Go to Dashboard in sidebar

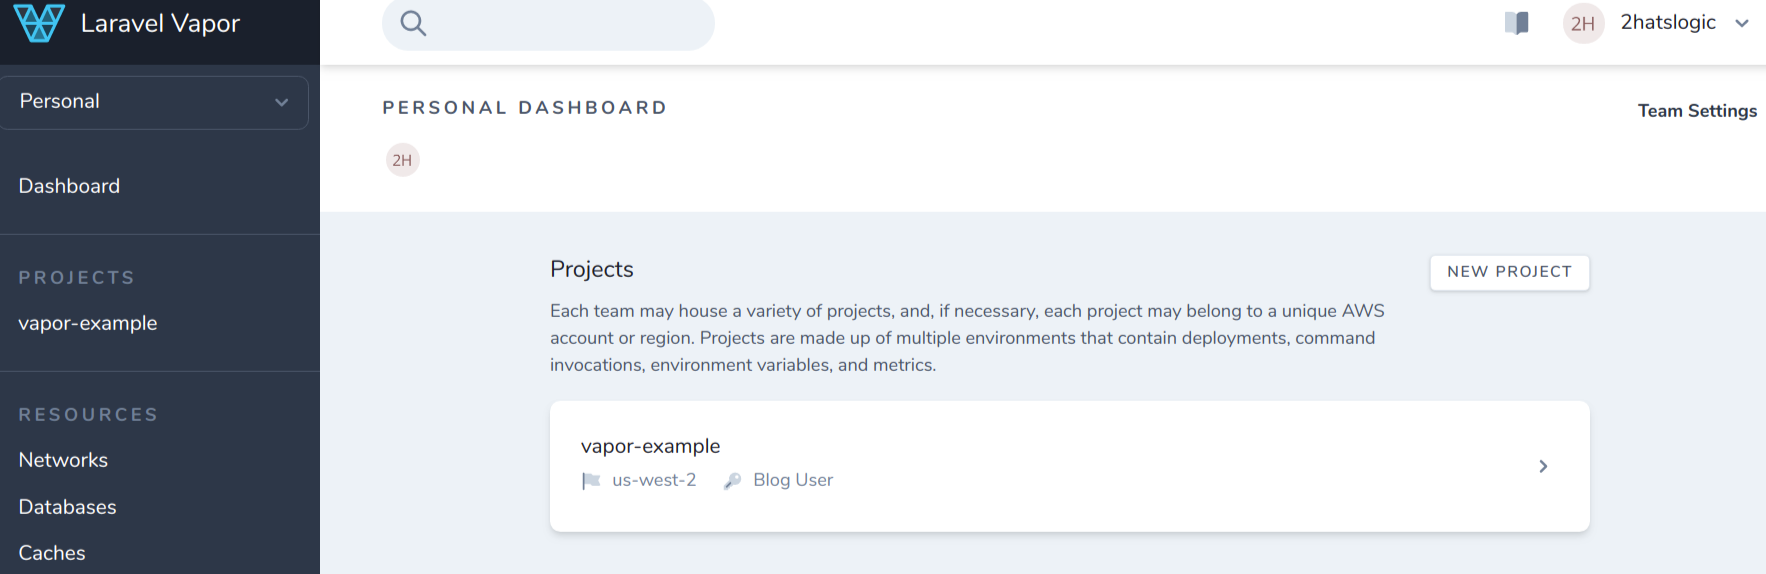point(69,186)
